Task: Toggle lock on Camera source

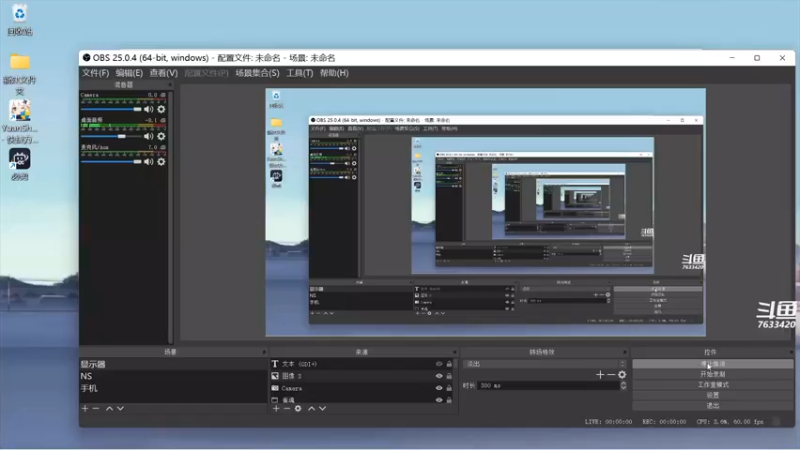Action: 449,388
